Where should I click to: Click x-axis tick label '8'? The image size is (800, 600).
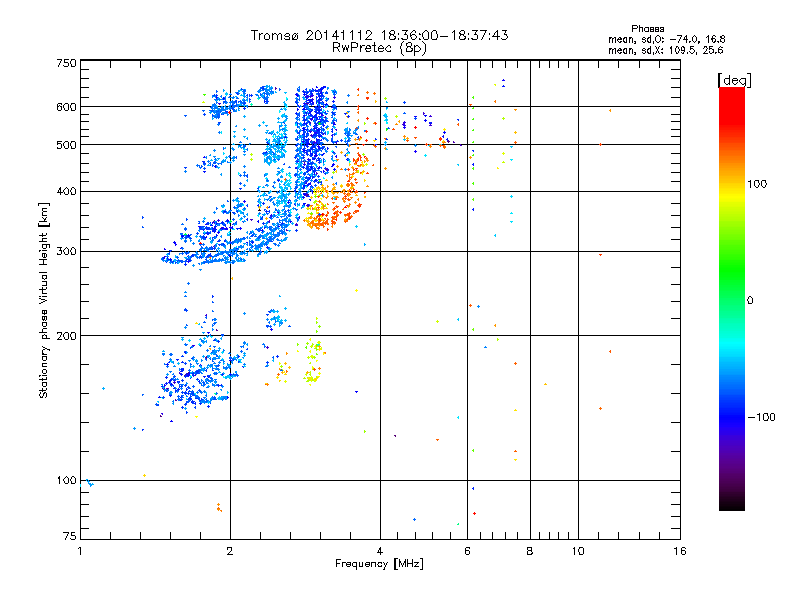530,551
